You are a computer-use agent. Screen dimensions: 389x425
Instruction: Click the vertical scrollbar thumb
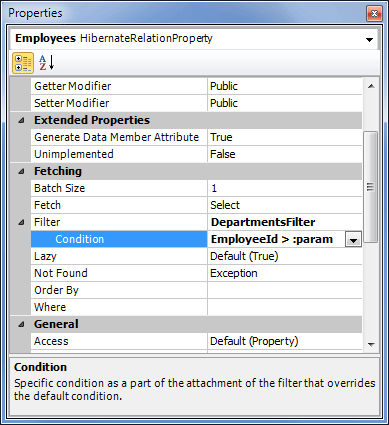[370, 187]
